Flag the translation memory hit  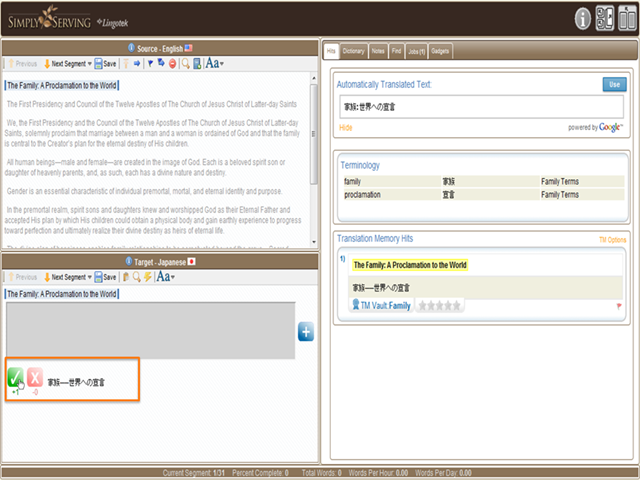[619, 306]
